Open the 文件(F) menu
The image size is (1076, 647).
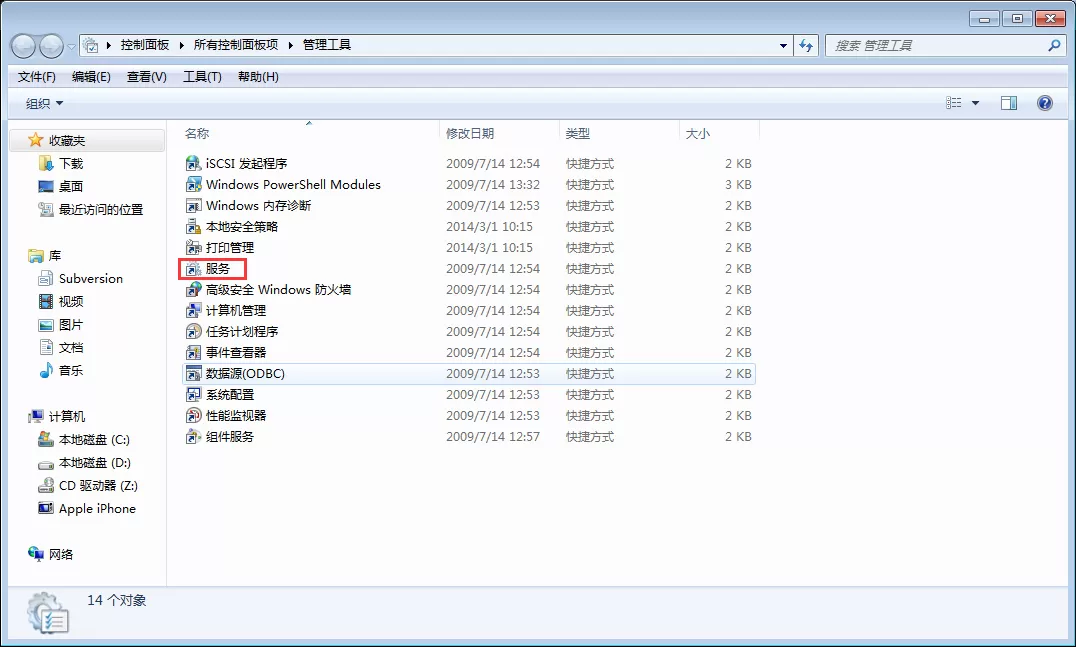click(36, 77)
